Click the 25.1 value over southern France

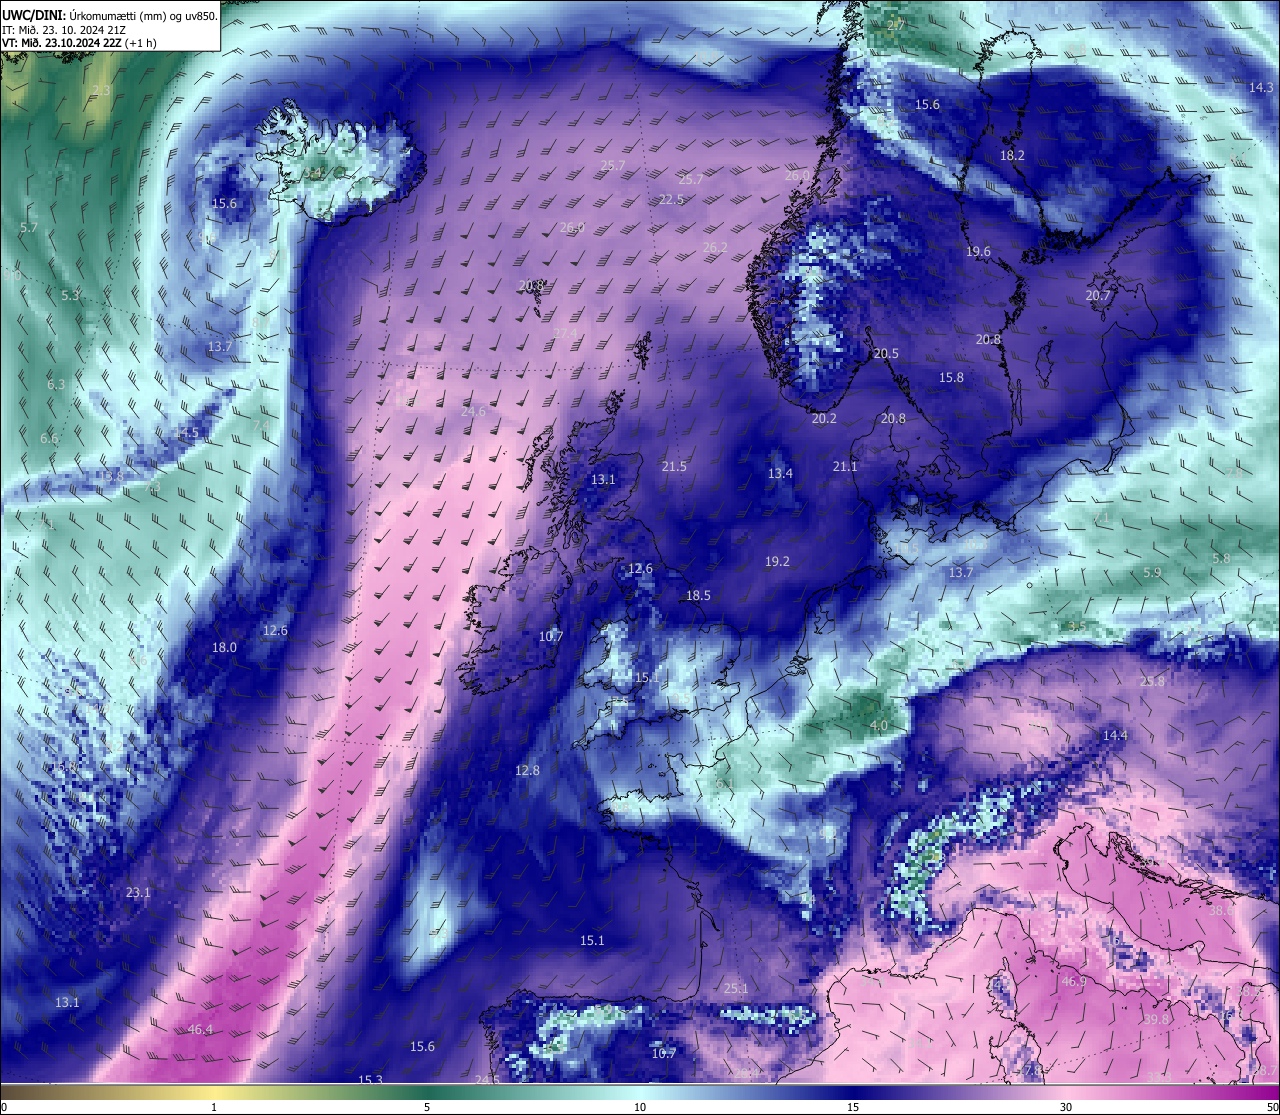click(x=736, y=989)
